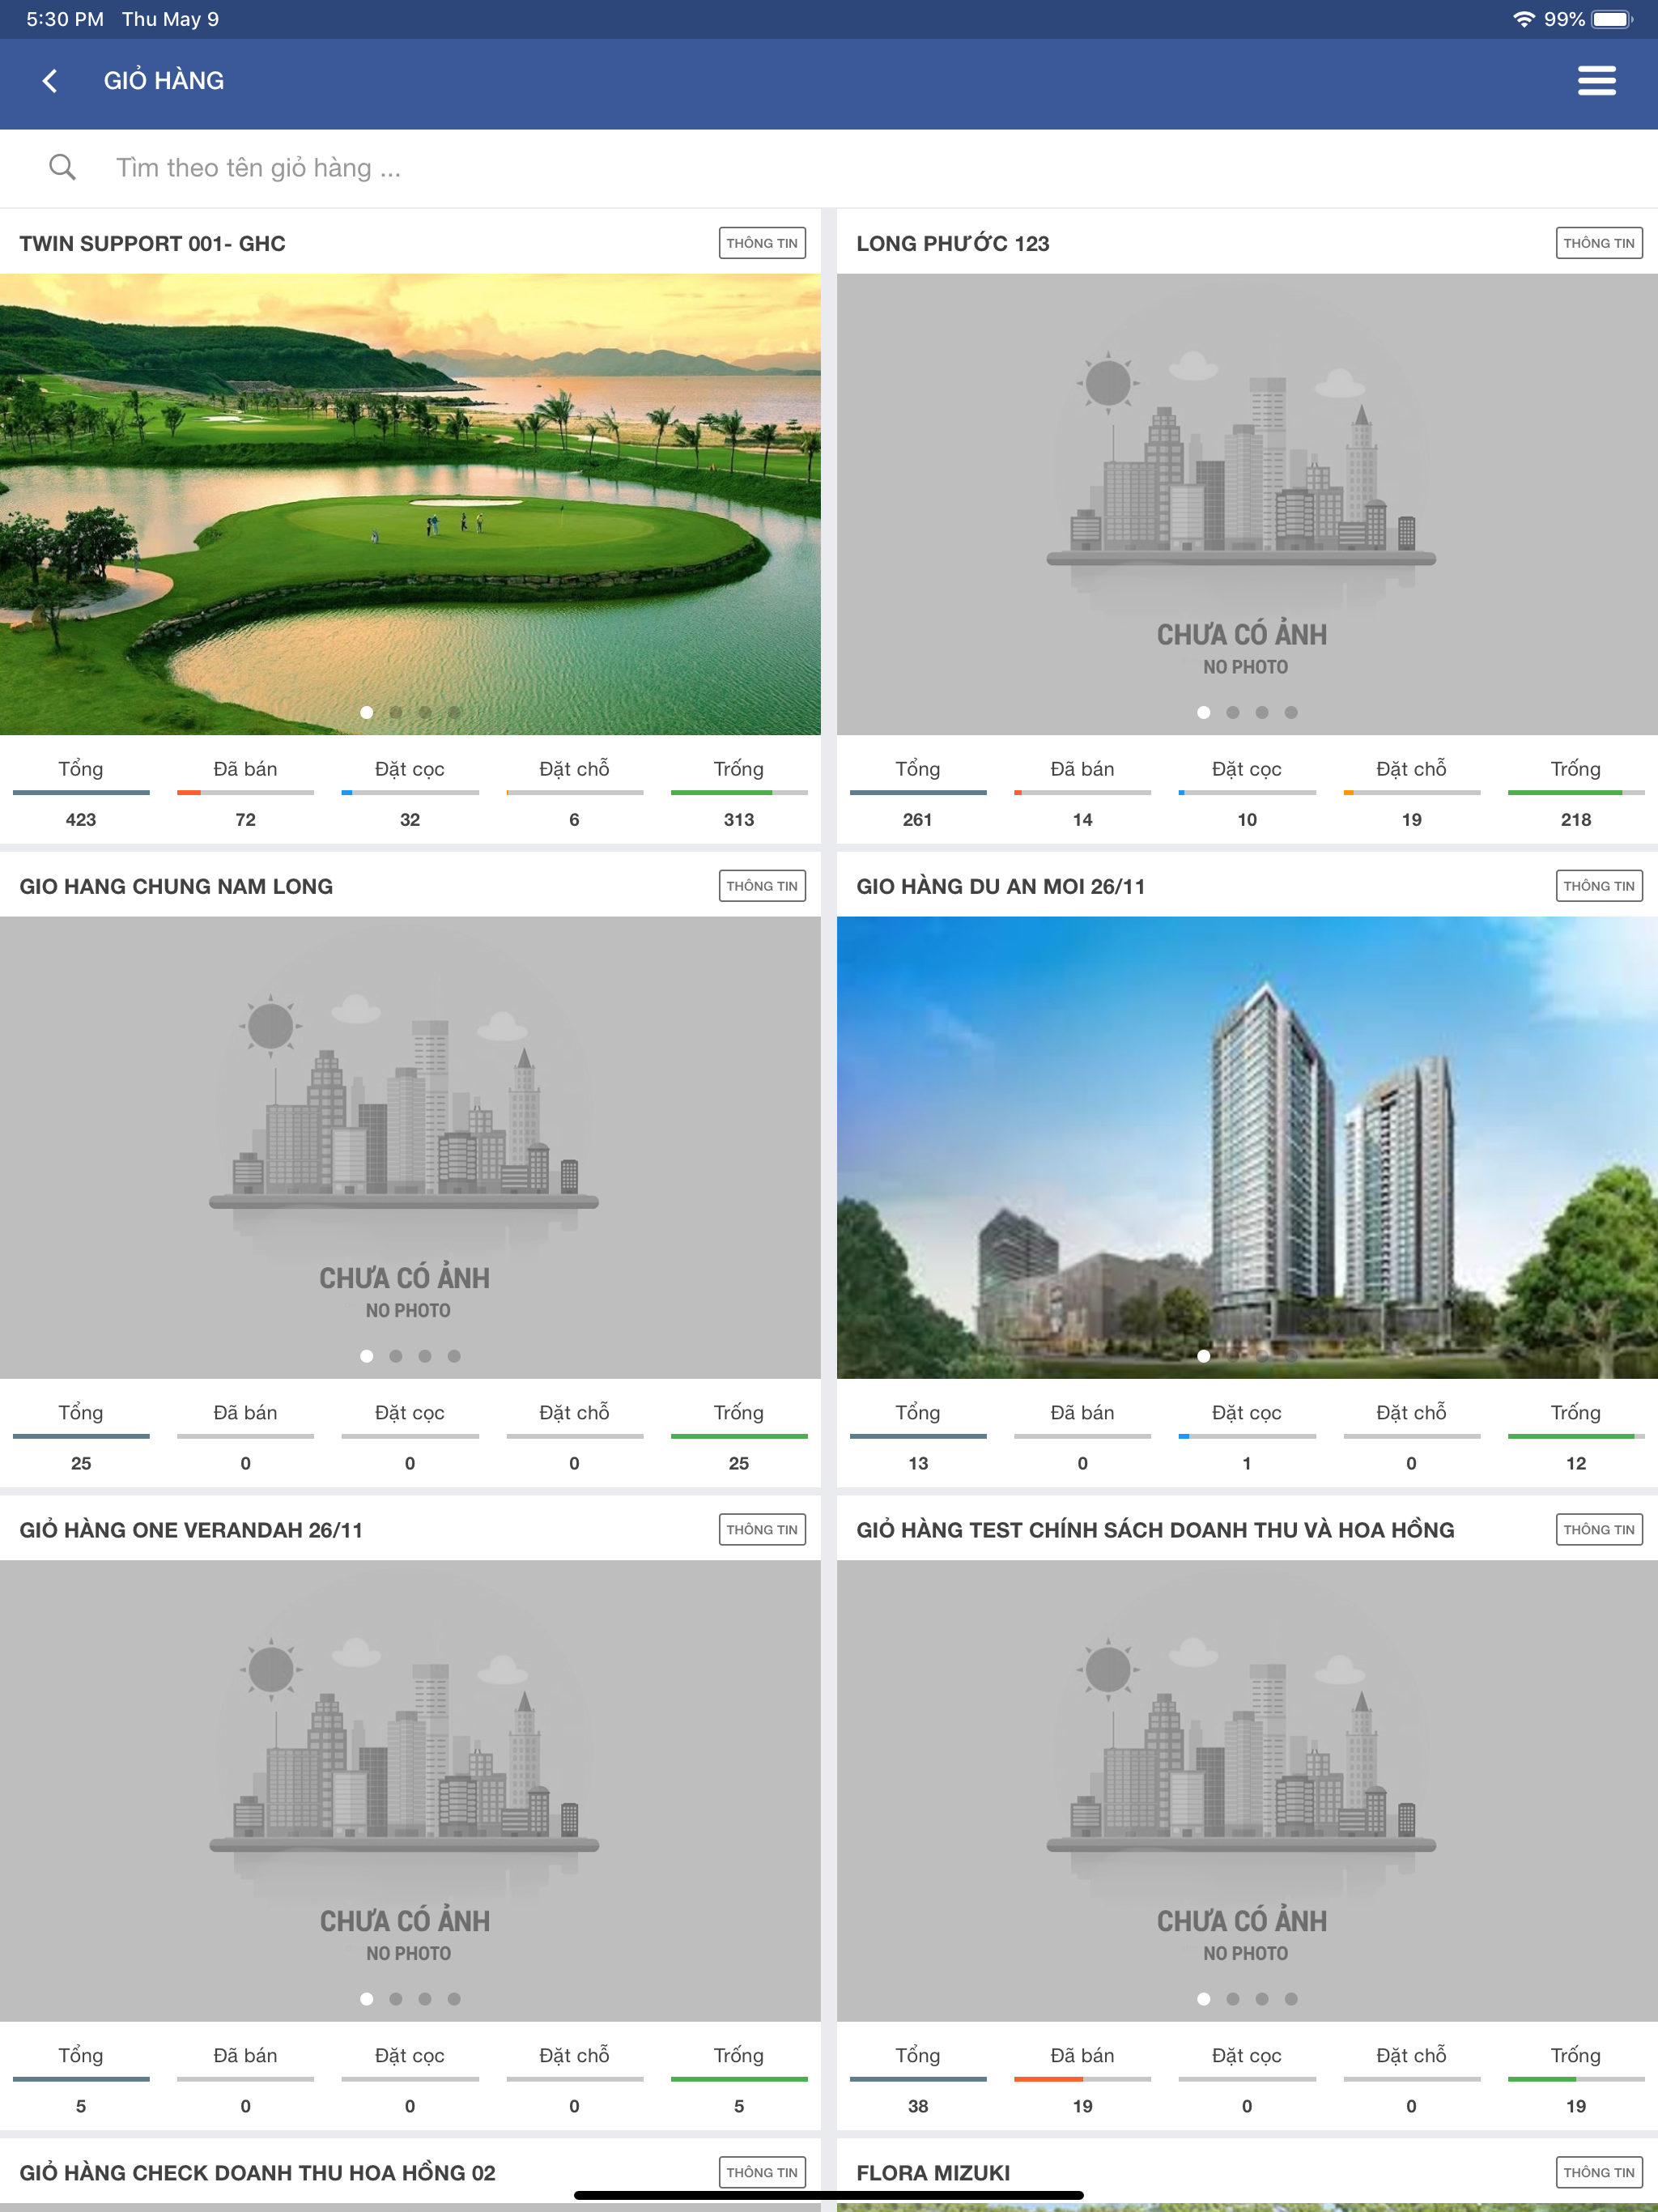
Task: Tap the battery icon in status bar
Action: [1612, 19]
